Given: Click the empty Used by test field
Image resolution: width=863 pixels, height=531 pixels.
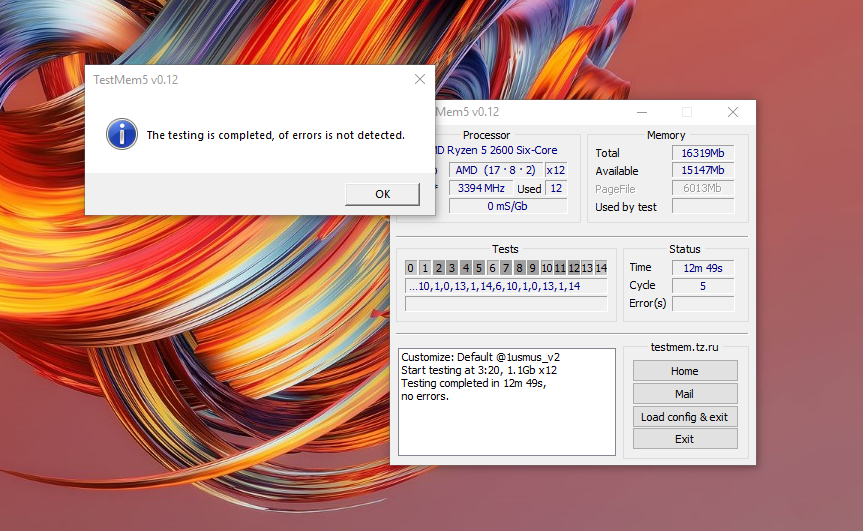Looking at the screenshot, I should pos(703,206).
